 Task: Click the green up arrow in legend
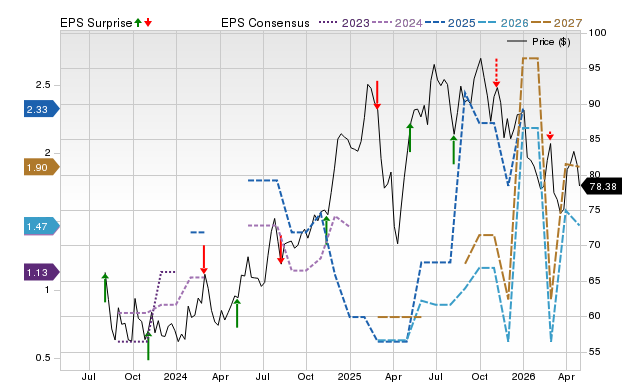click(x=138, y=22)
